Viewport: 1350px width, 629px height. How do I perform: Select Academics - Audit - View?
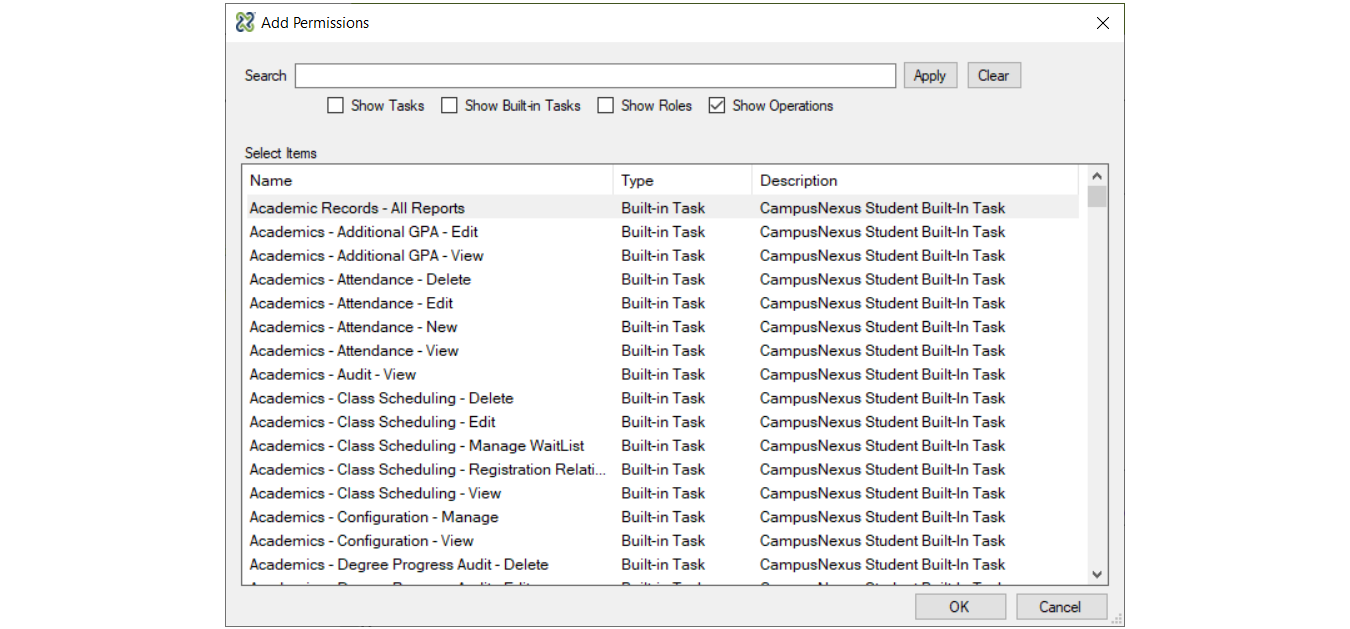coord(661,375)
